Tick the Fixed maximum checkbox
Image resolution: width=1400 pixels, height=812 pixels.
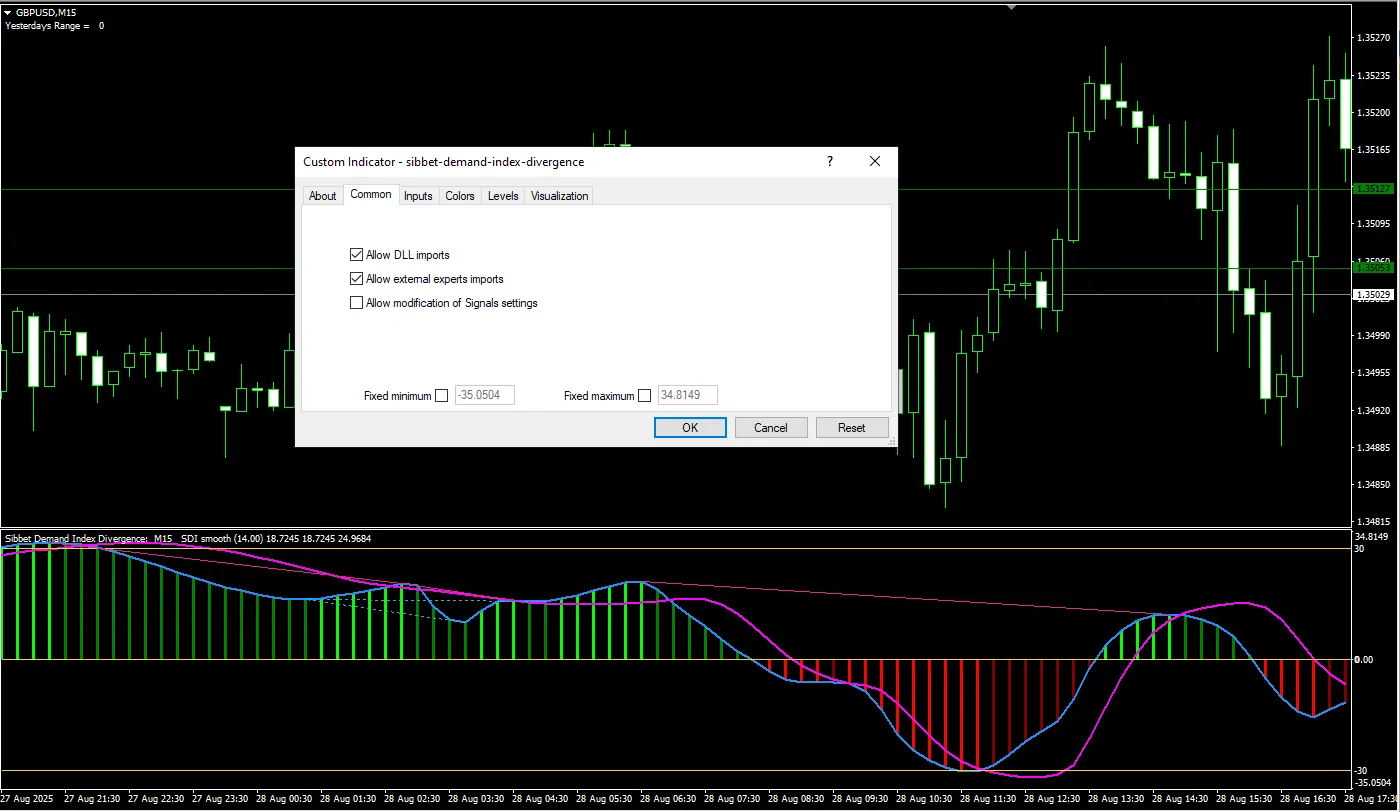(x=644, y=396)
